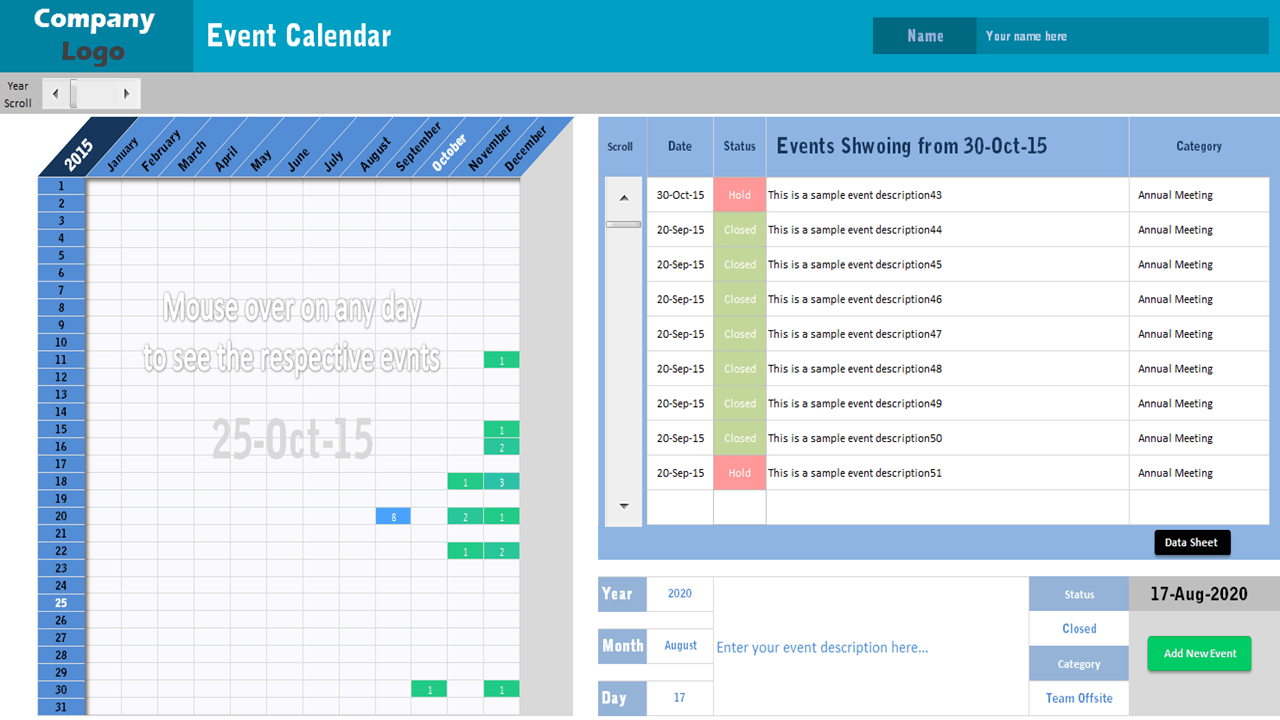This screenshot has height=720, width=1280.
Task: Open the Team Offsite category selector
Action: coord(1078,698)
